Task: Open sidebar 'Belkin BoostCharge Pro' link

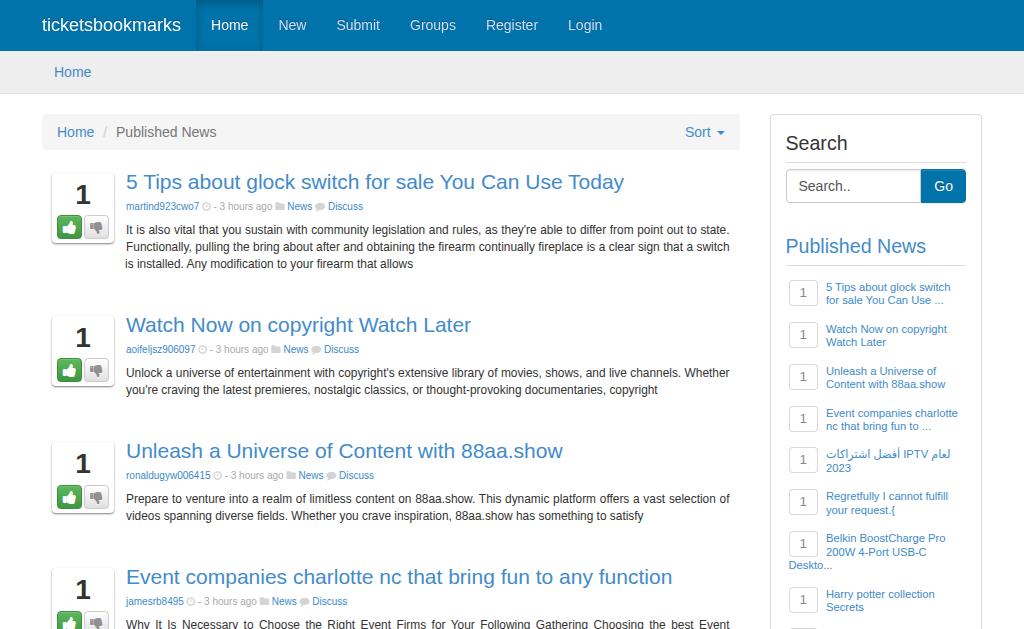Action: pyautogui.click(x=867, y=551)
